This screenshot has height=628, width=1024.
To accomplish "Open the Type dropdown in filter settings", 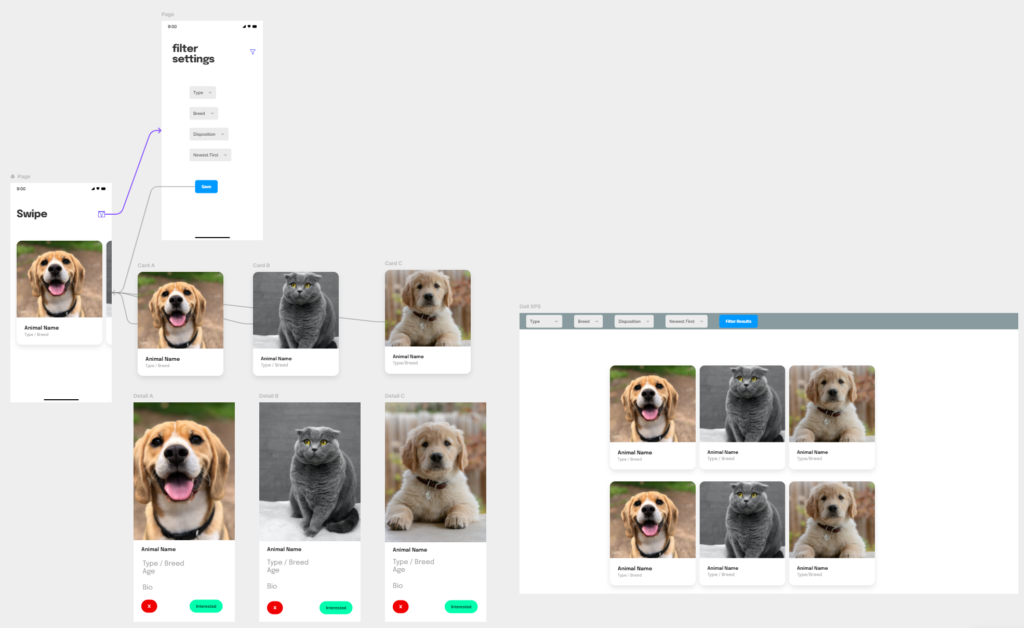I will (x=202, y=92).
